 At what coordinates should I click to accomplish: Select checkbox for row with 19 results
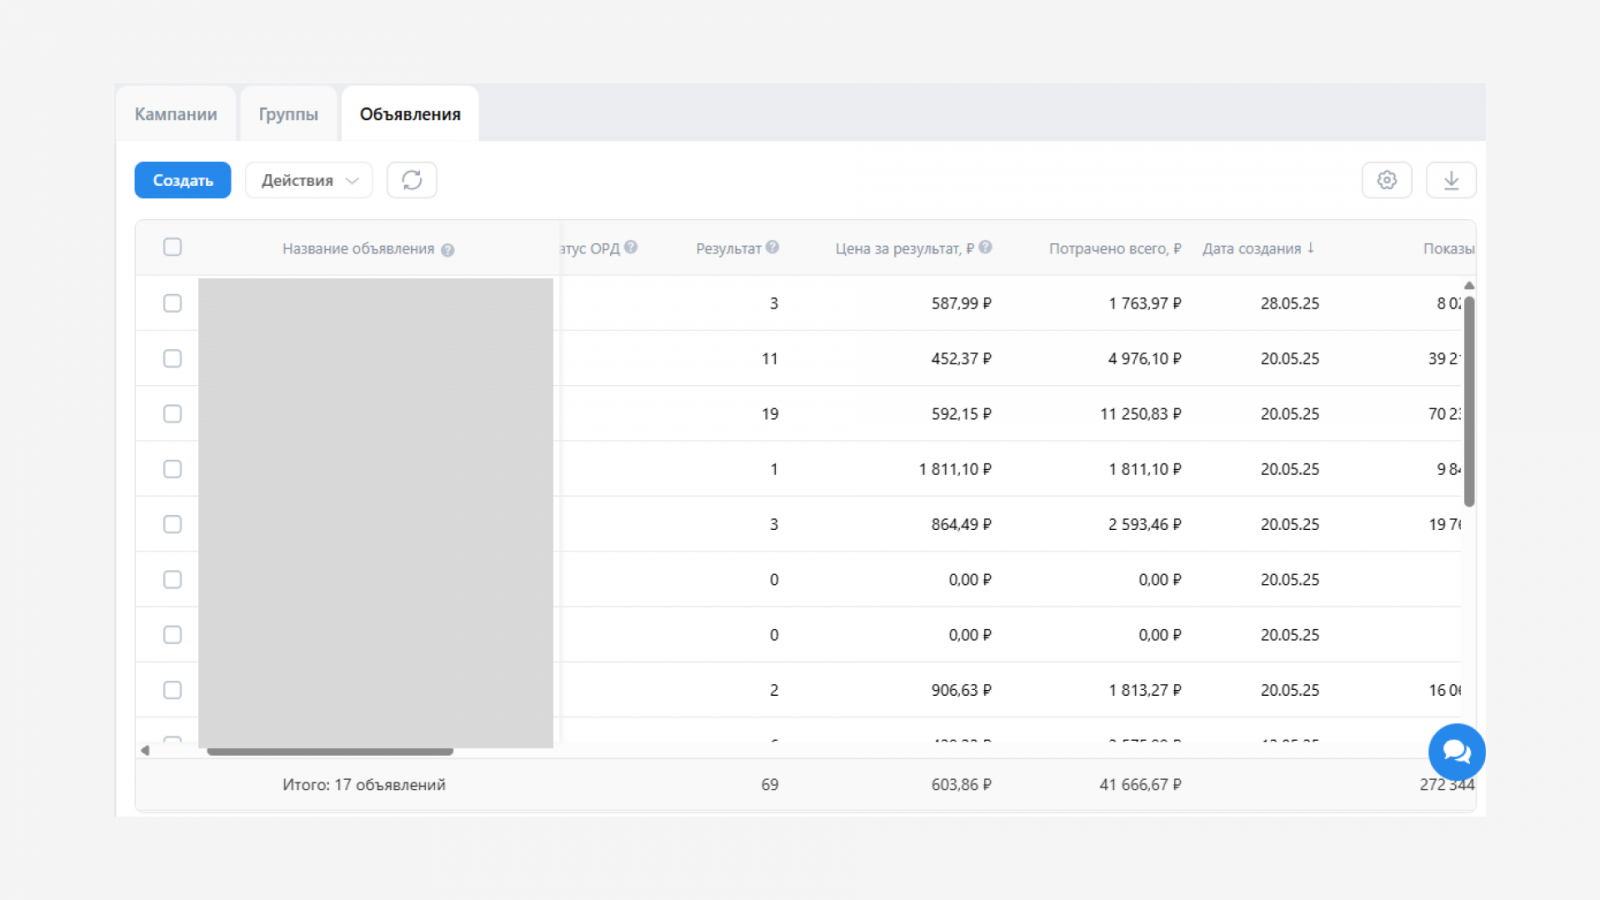coord(172,414)
